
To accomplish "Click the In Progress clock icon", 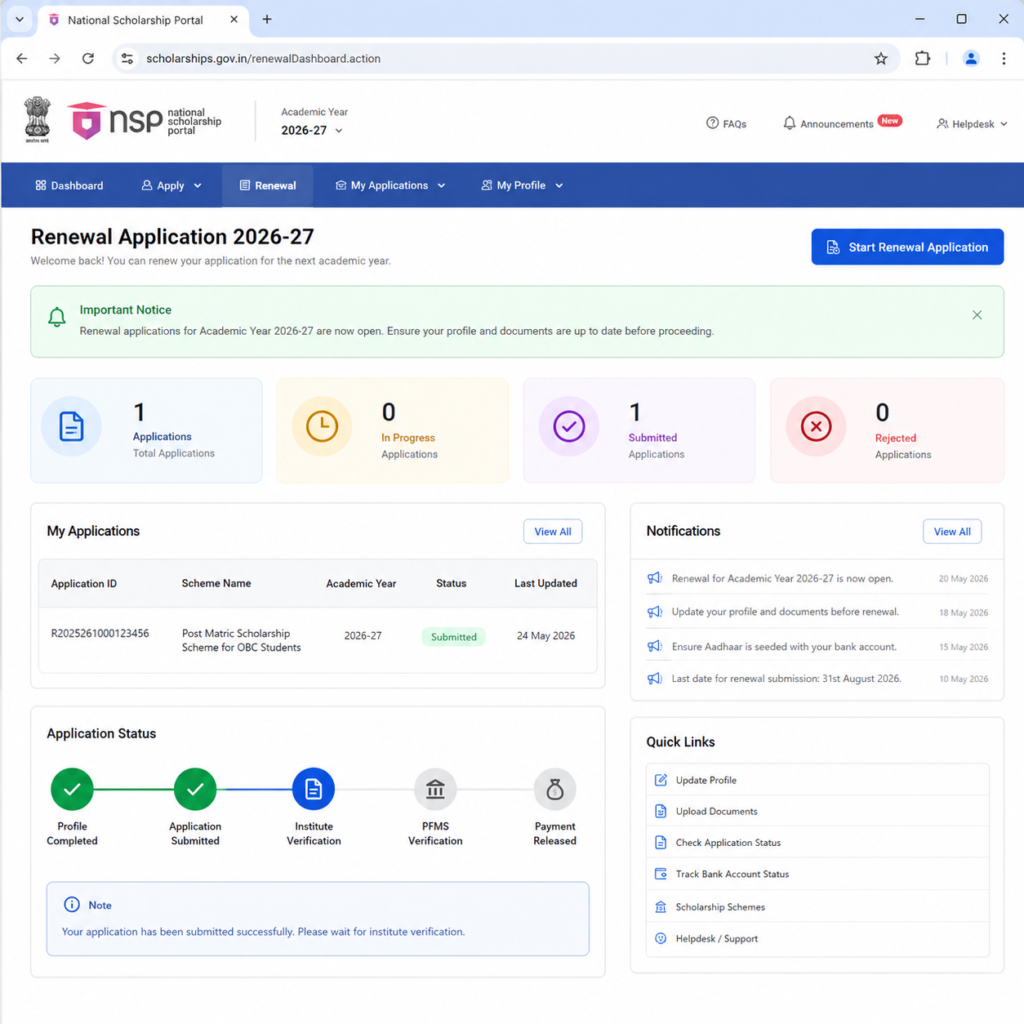I will click(x=322, y=426).
